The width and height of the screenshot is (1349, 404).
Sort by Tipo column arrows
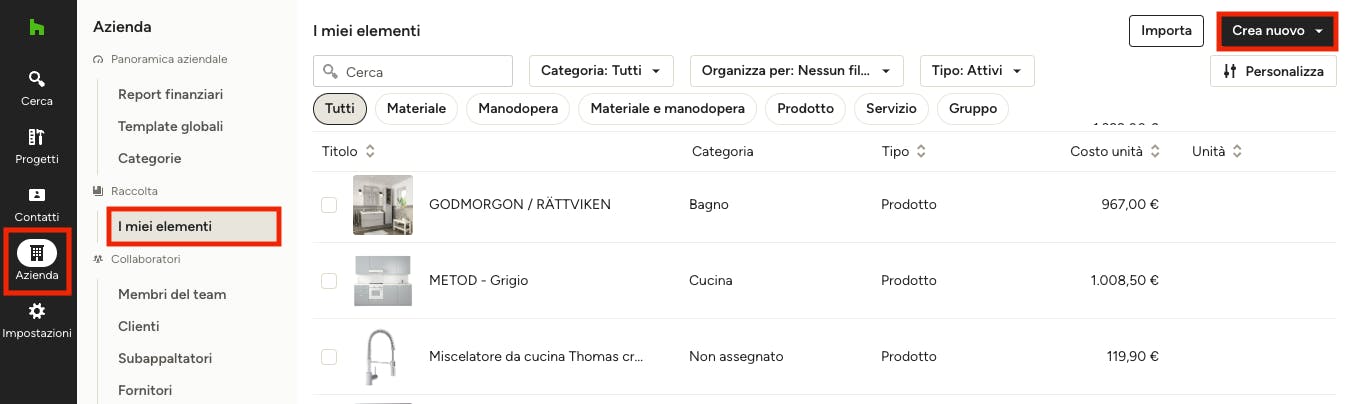[921, 151]
